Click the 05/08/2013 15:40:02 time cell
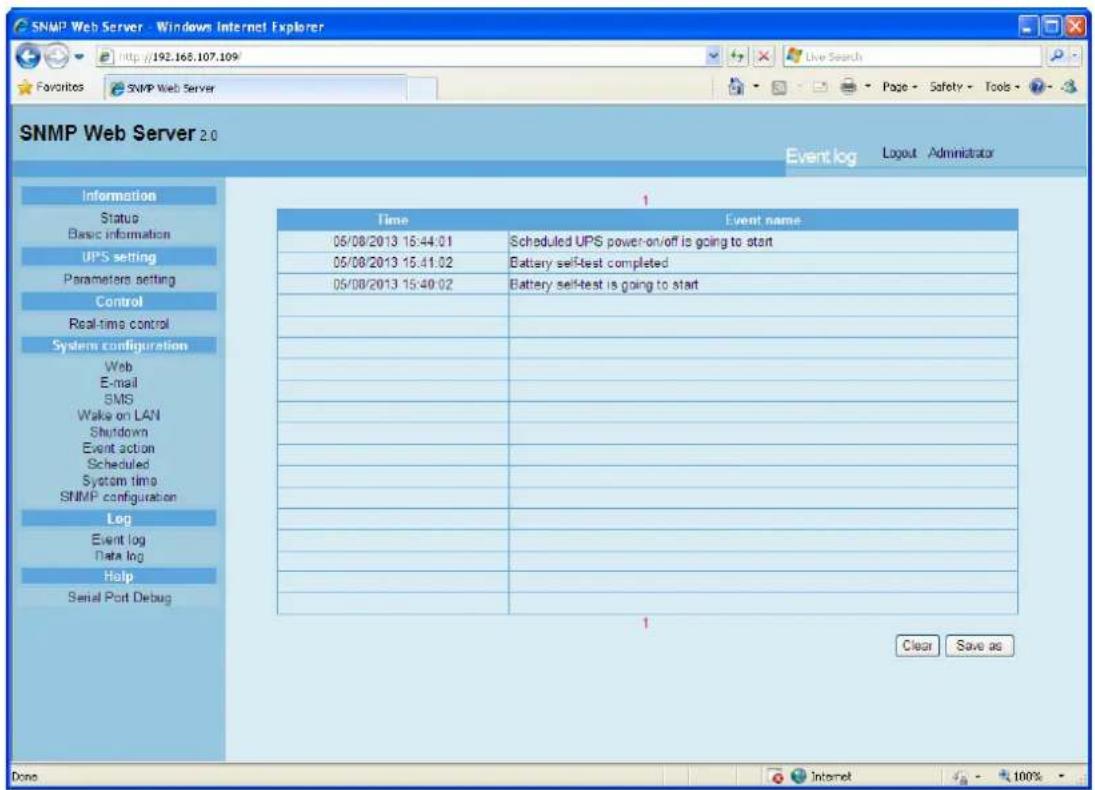The width and height of the screenshot is (1095, 790). coord(392,284)
